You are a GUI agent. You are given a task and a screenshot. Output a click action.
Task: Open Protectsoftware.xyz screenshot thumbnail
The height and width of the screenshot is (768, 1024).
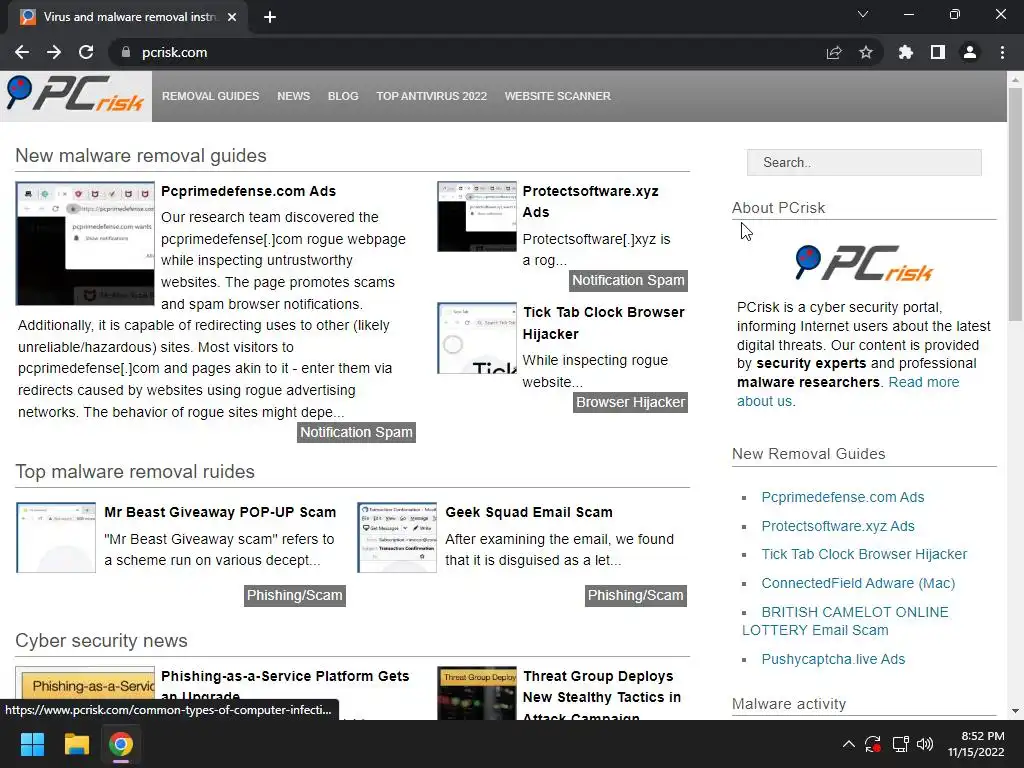pos(477,216)
